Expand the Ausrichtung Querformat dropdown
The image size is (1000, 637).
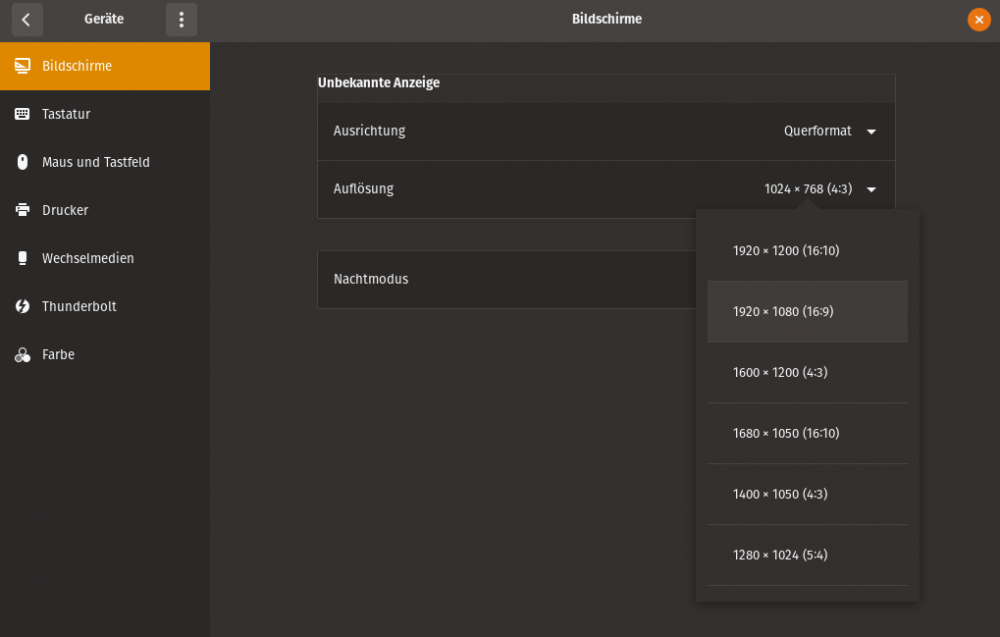tap(830, 131)
